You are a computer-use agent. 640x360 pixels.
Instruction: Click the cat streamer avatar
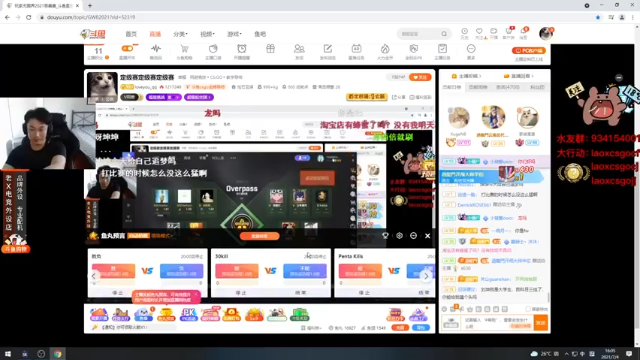pyautogui.click(x=102, y=87)
